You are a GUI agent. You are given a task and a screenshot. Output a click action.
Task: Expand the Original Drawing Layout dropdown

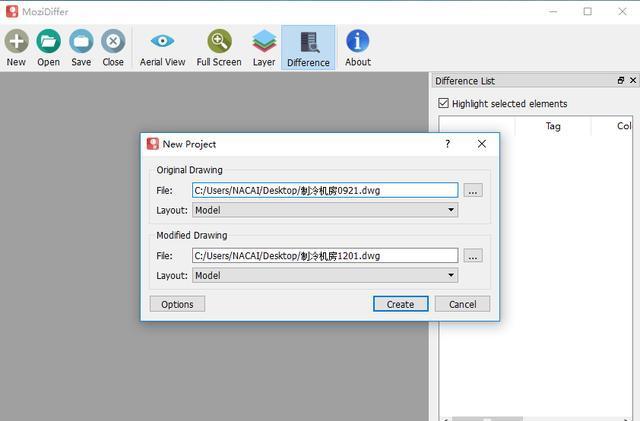(325, 210)
